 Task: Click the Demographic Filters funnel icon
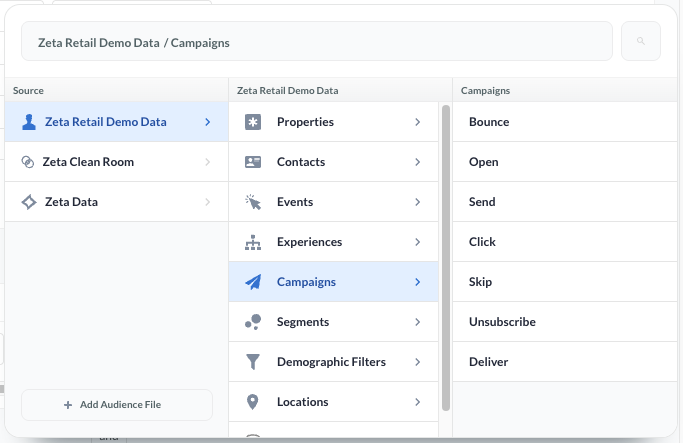pos(253,362)
